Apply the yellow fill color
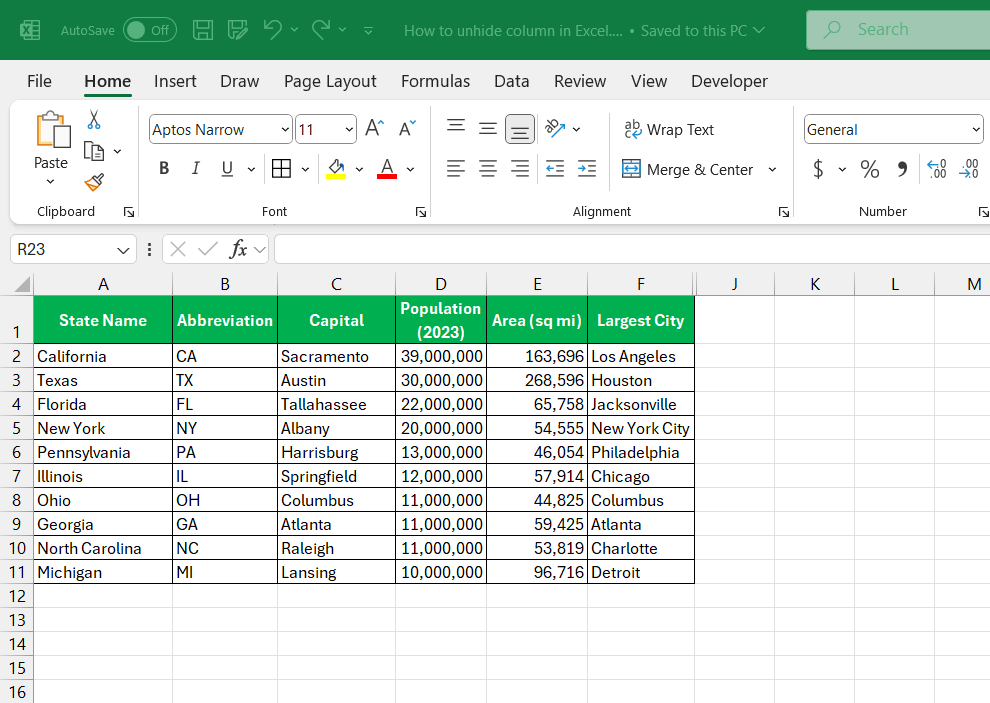Image resolution: width=990 pixels, height=703 pixels. coord(336,168)
